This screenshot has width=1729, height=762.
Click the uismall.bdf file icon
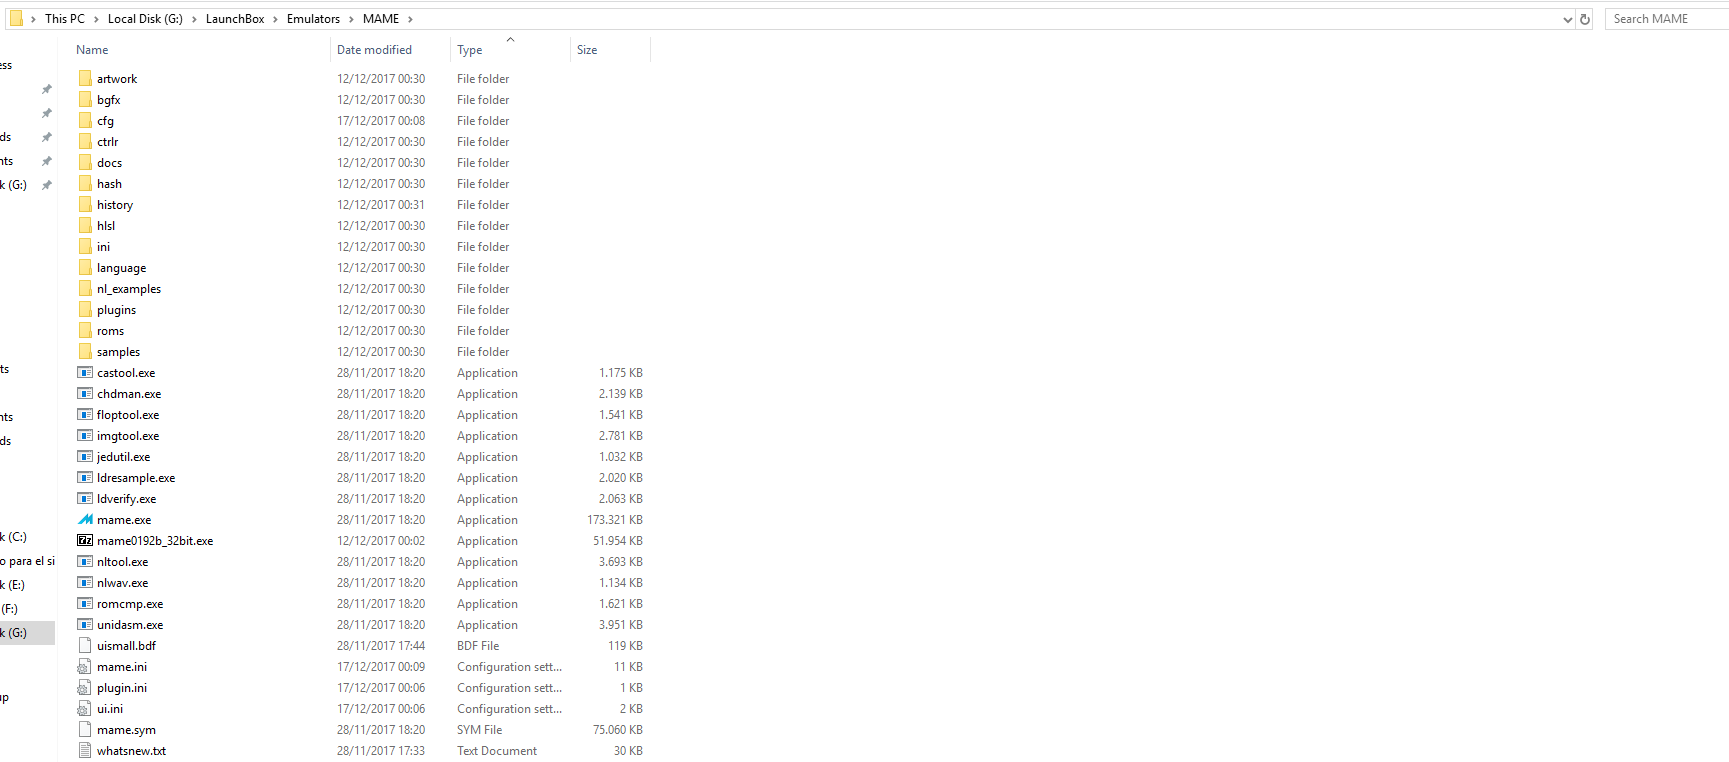point(85,645)
